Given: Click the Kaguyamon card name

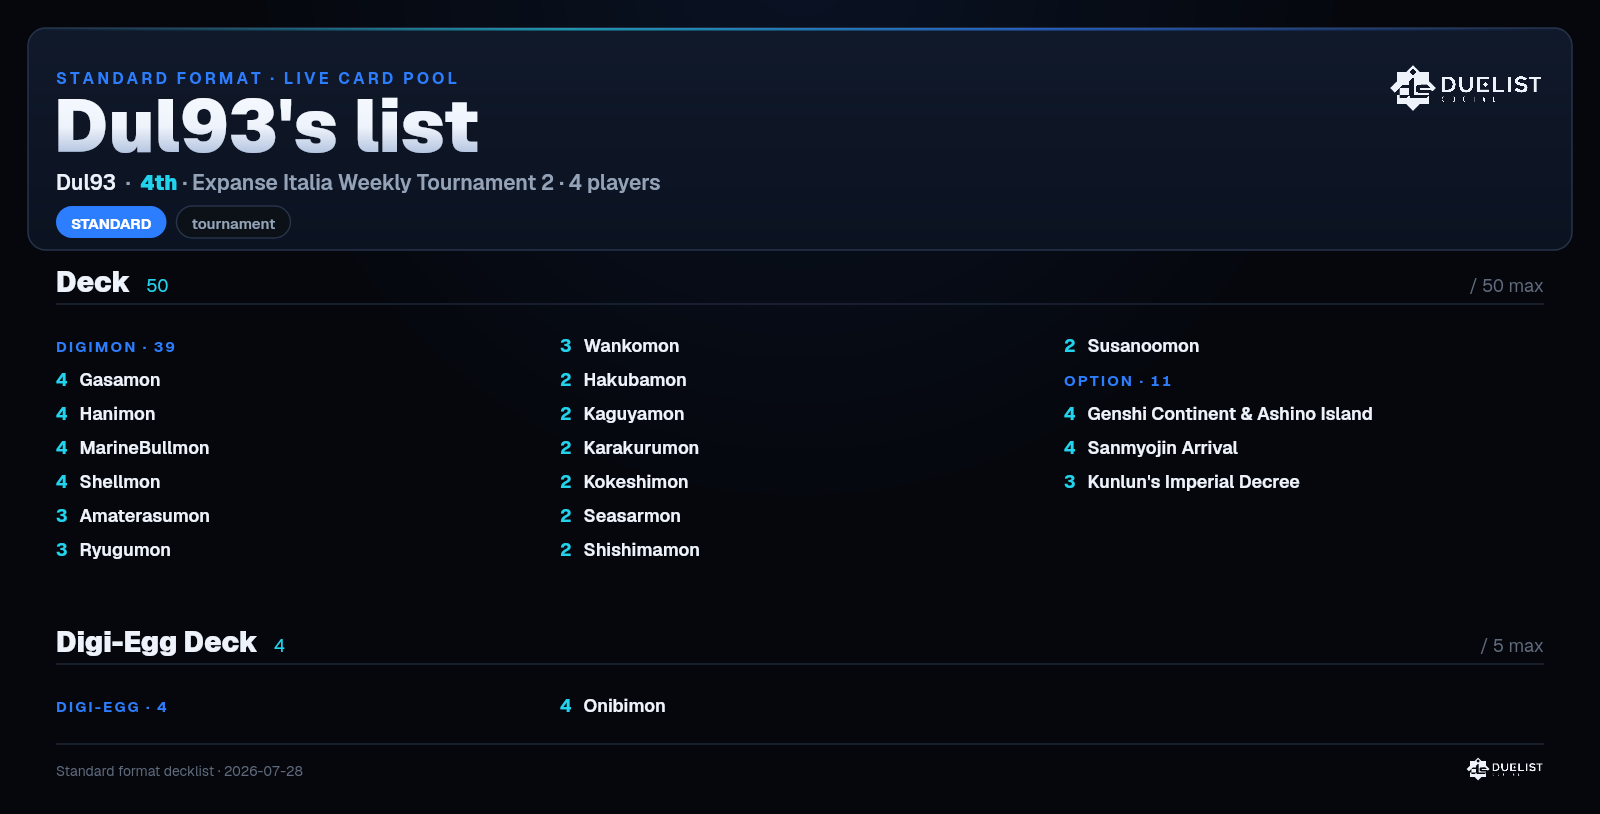Looking at the screenshot, I should [634, 414].
